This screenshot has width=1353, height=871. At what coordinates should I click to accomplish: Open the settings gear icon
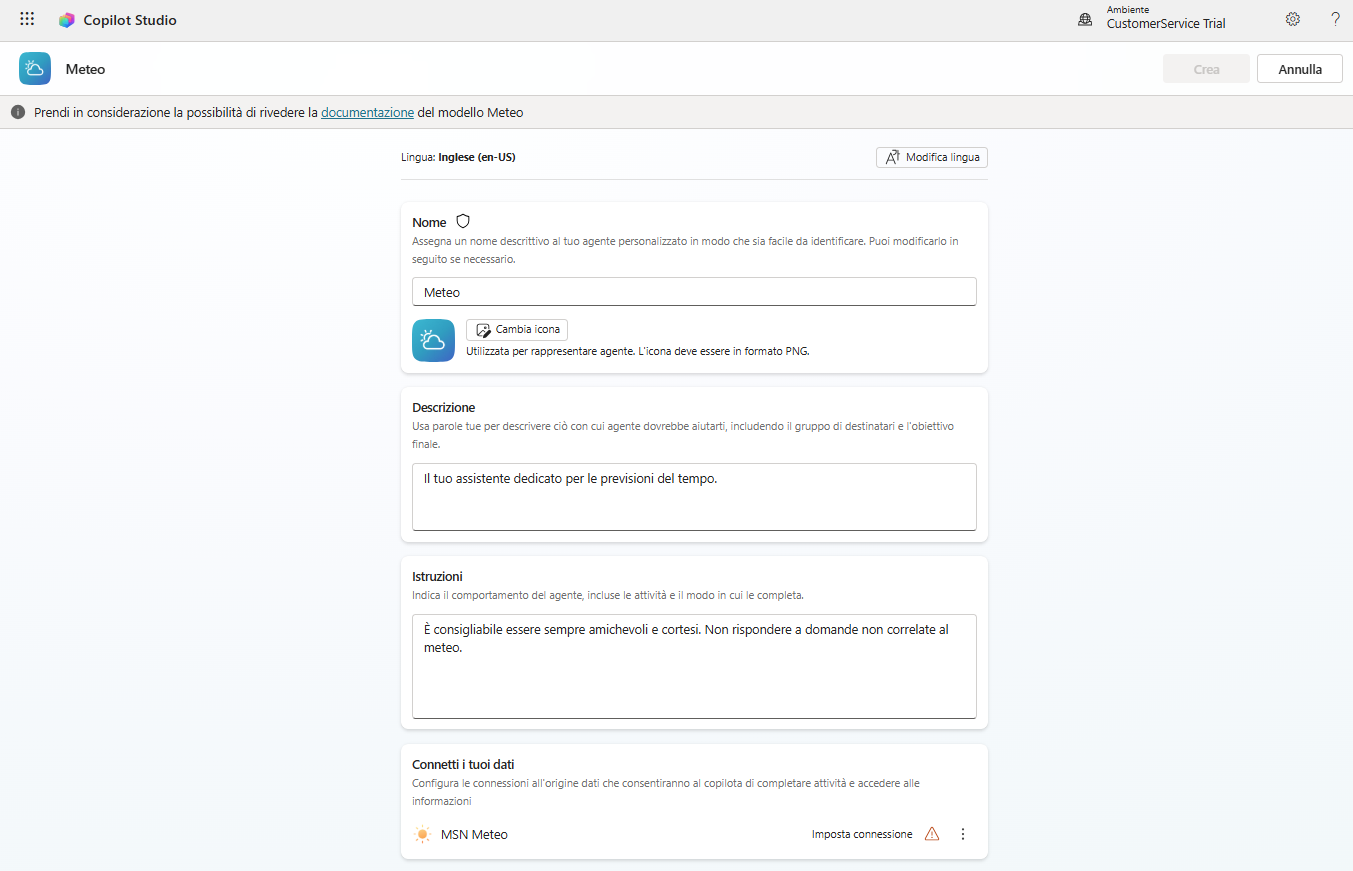[1292, 19]
